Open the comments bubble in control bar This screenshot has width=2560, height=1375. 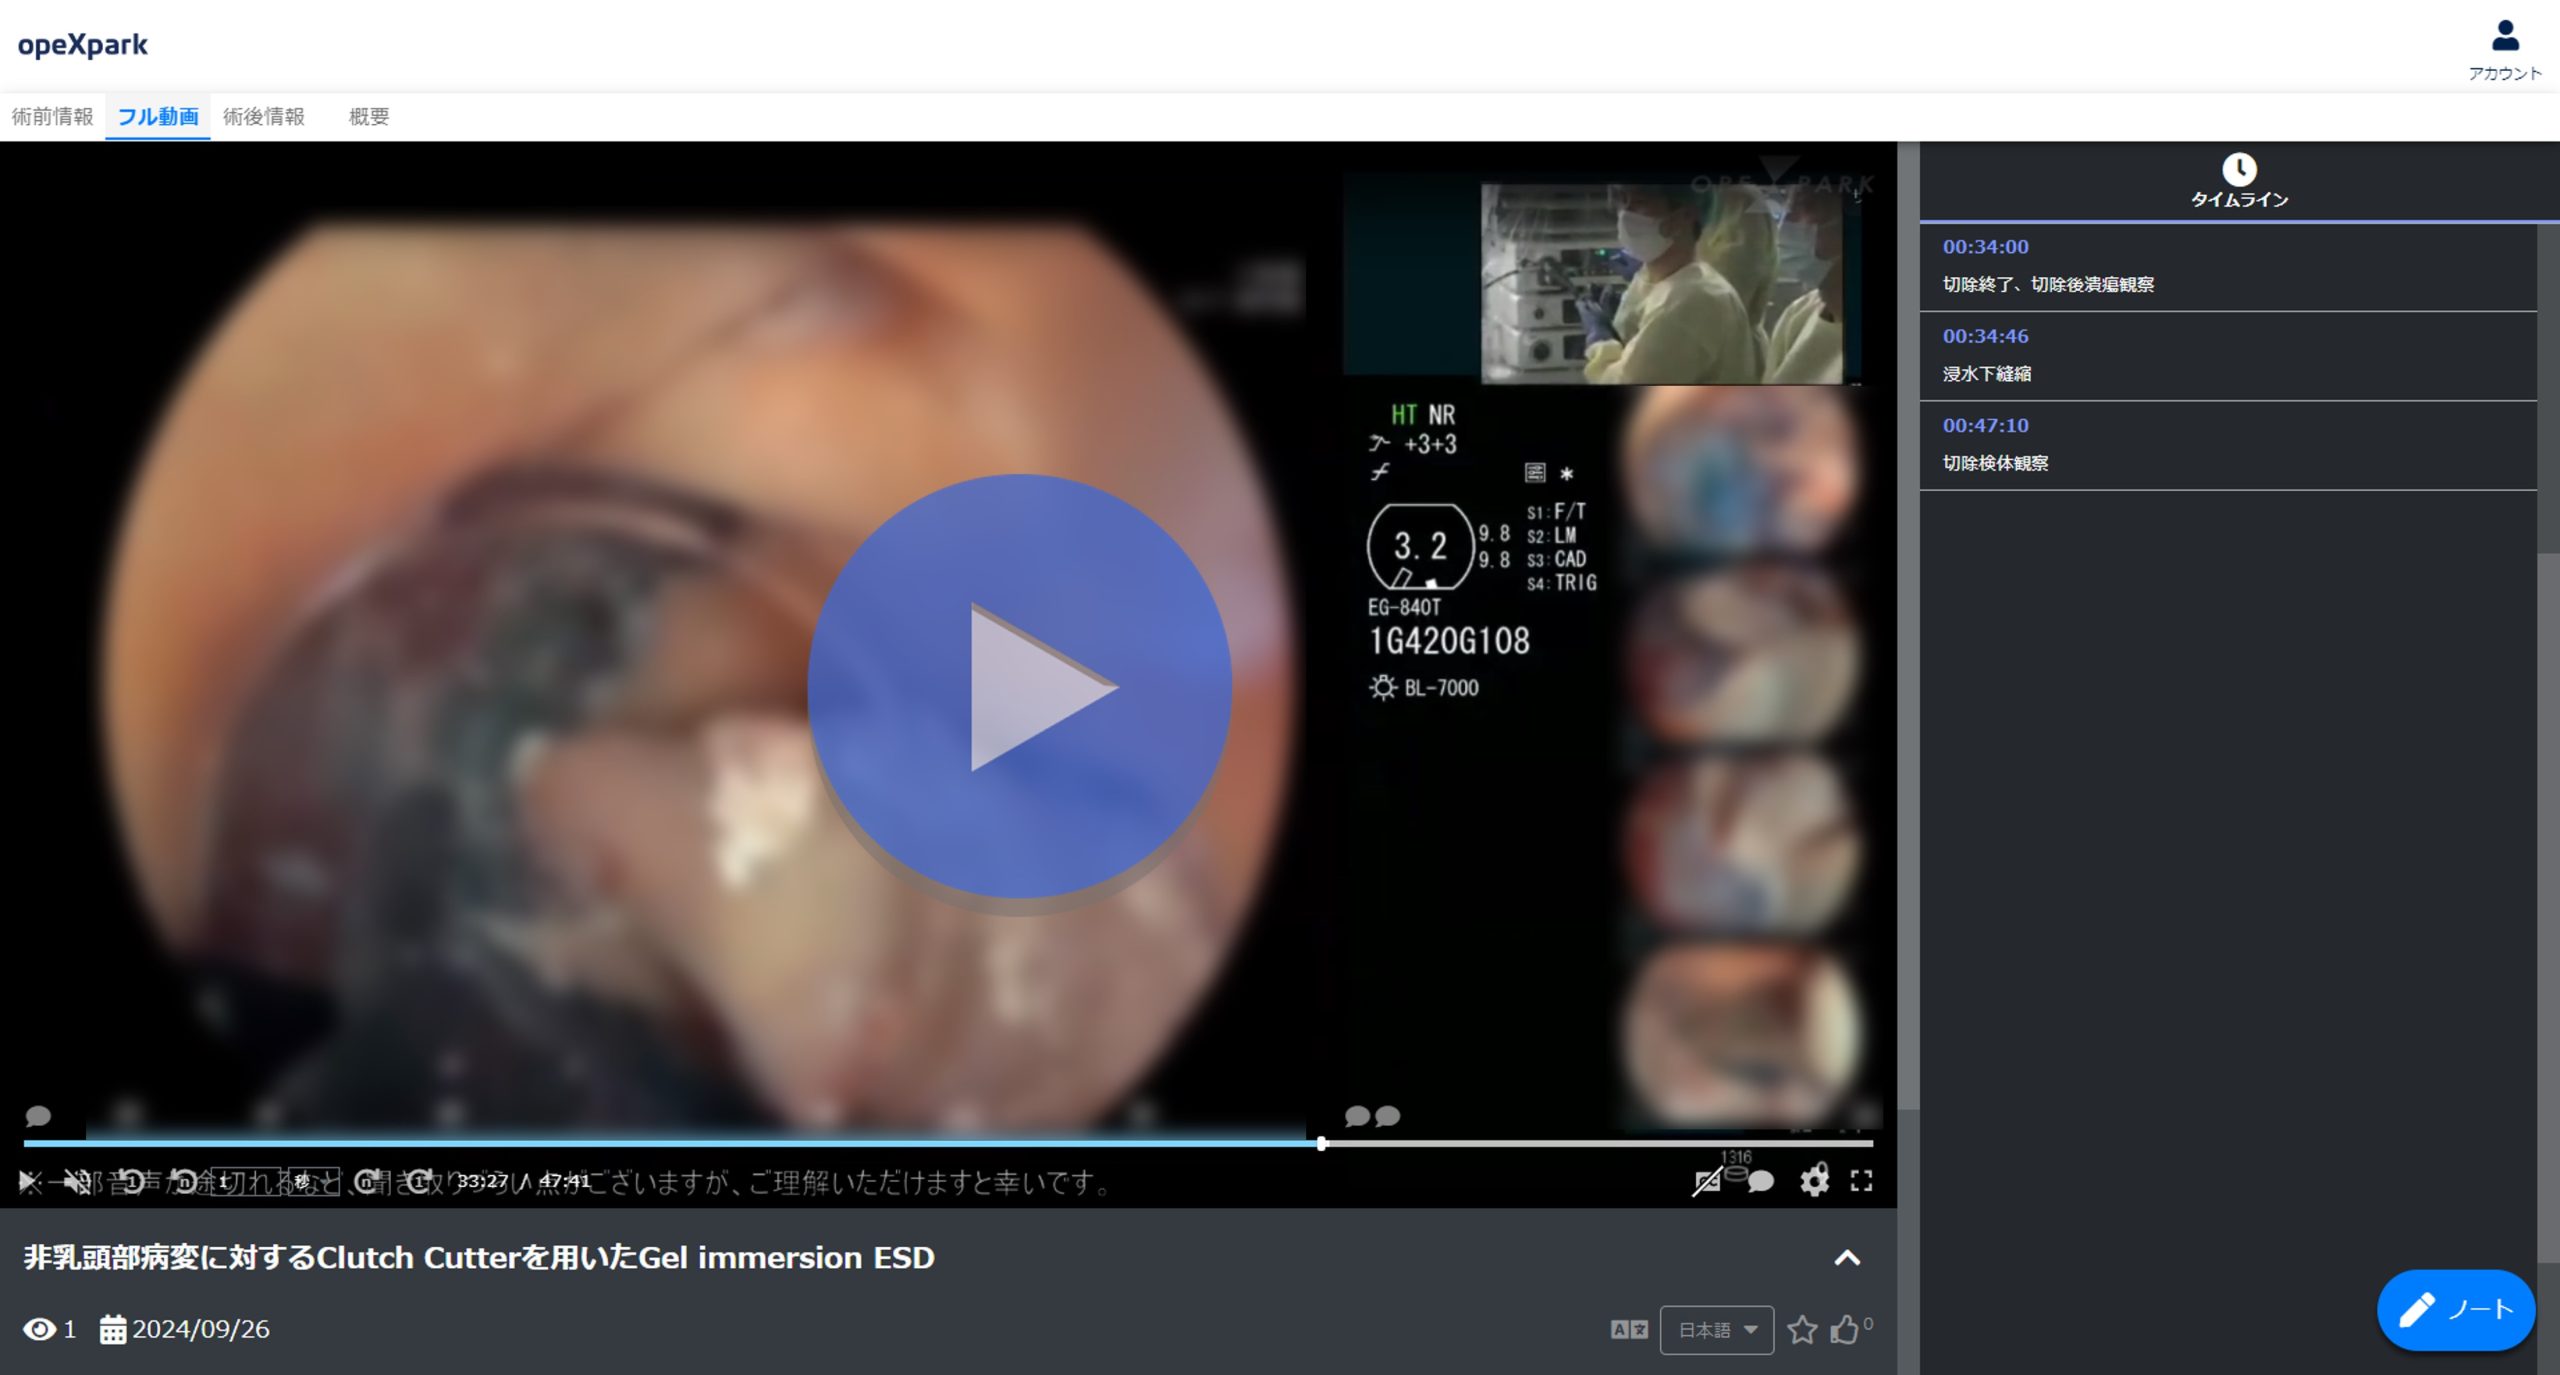pos(1761,1182)
